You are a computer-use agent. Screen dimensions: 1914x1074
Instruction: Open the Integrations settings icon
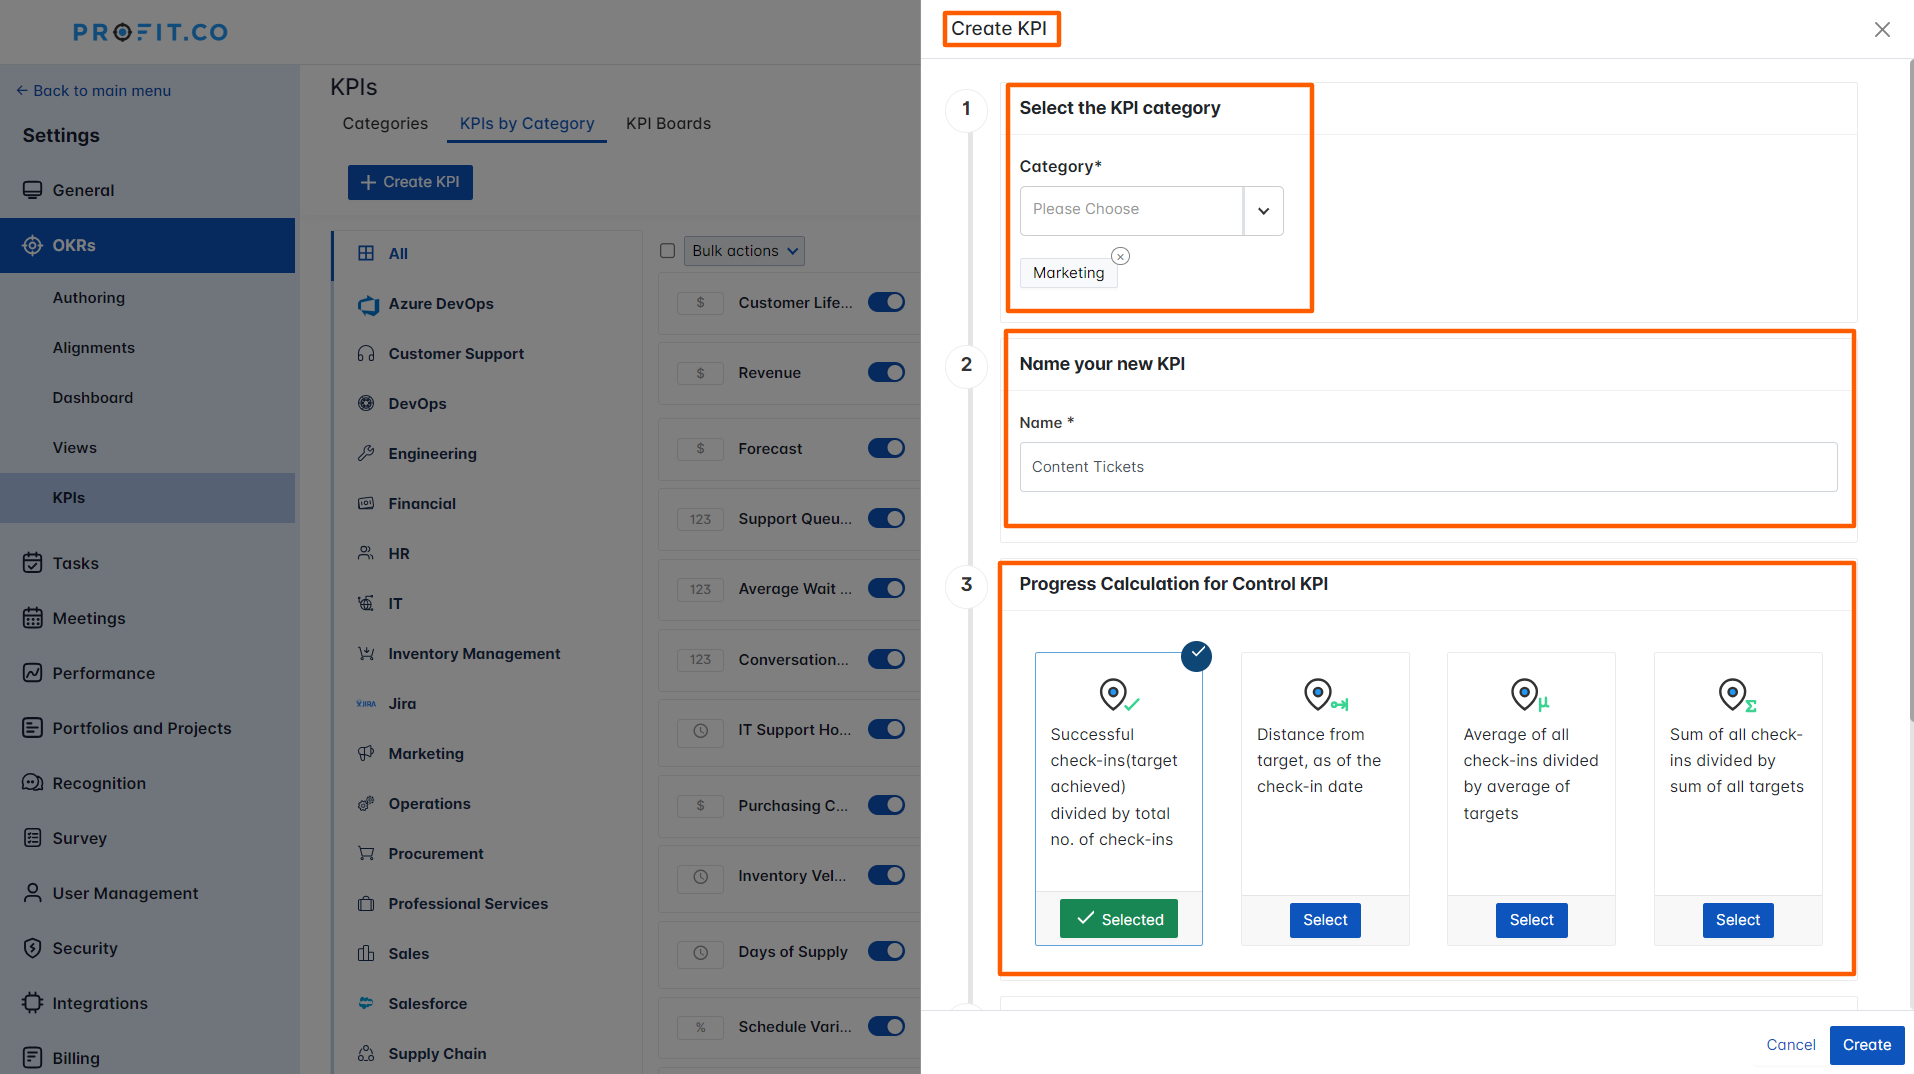(33, 1003)
